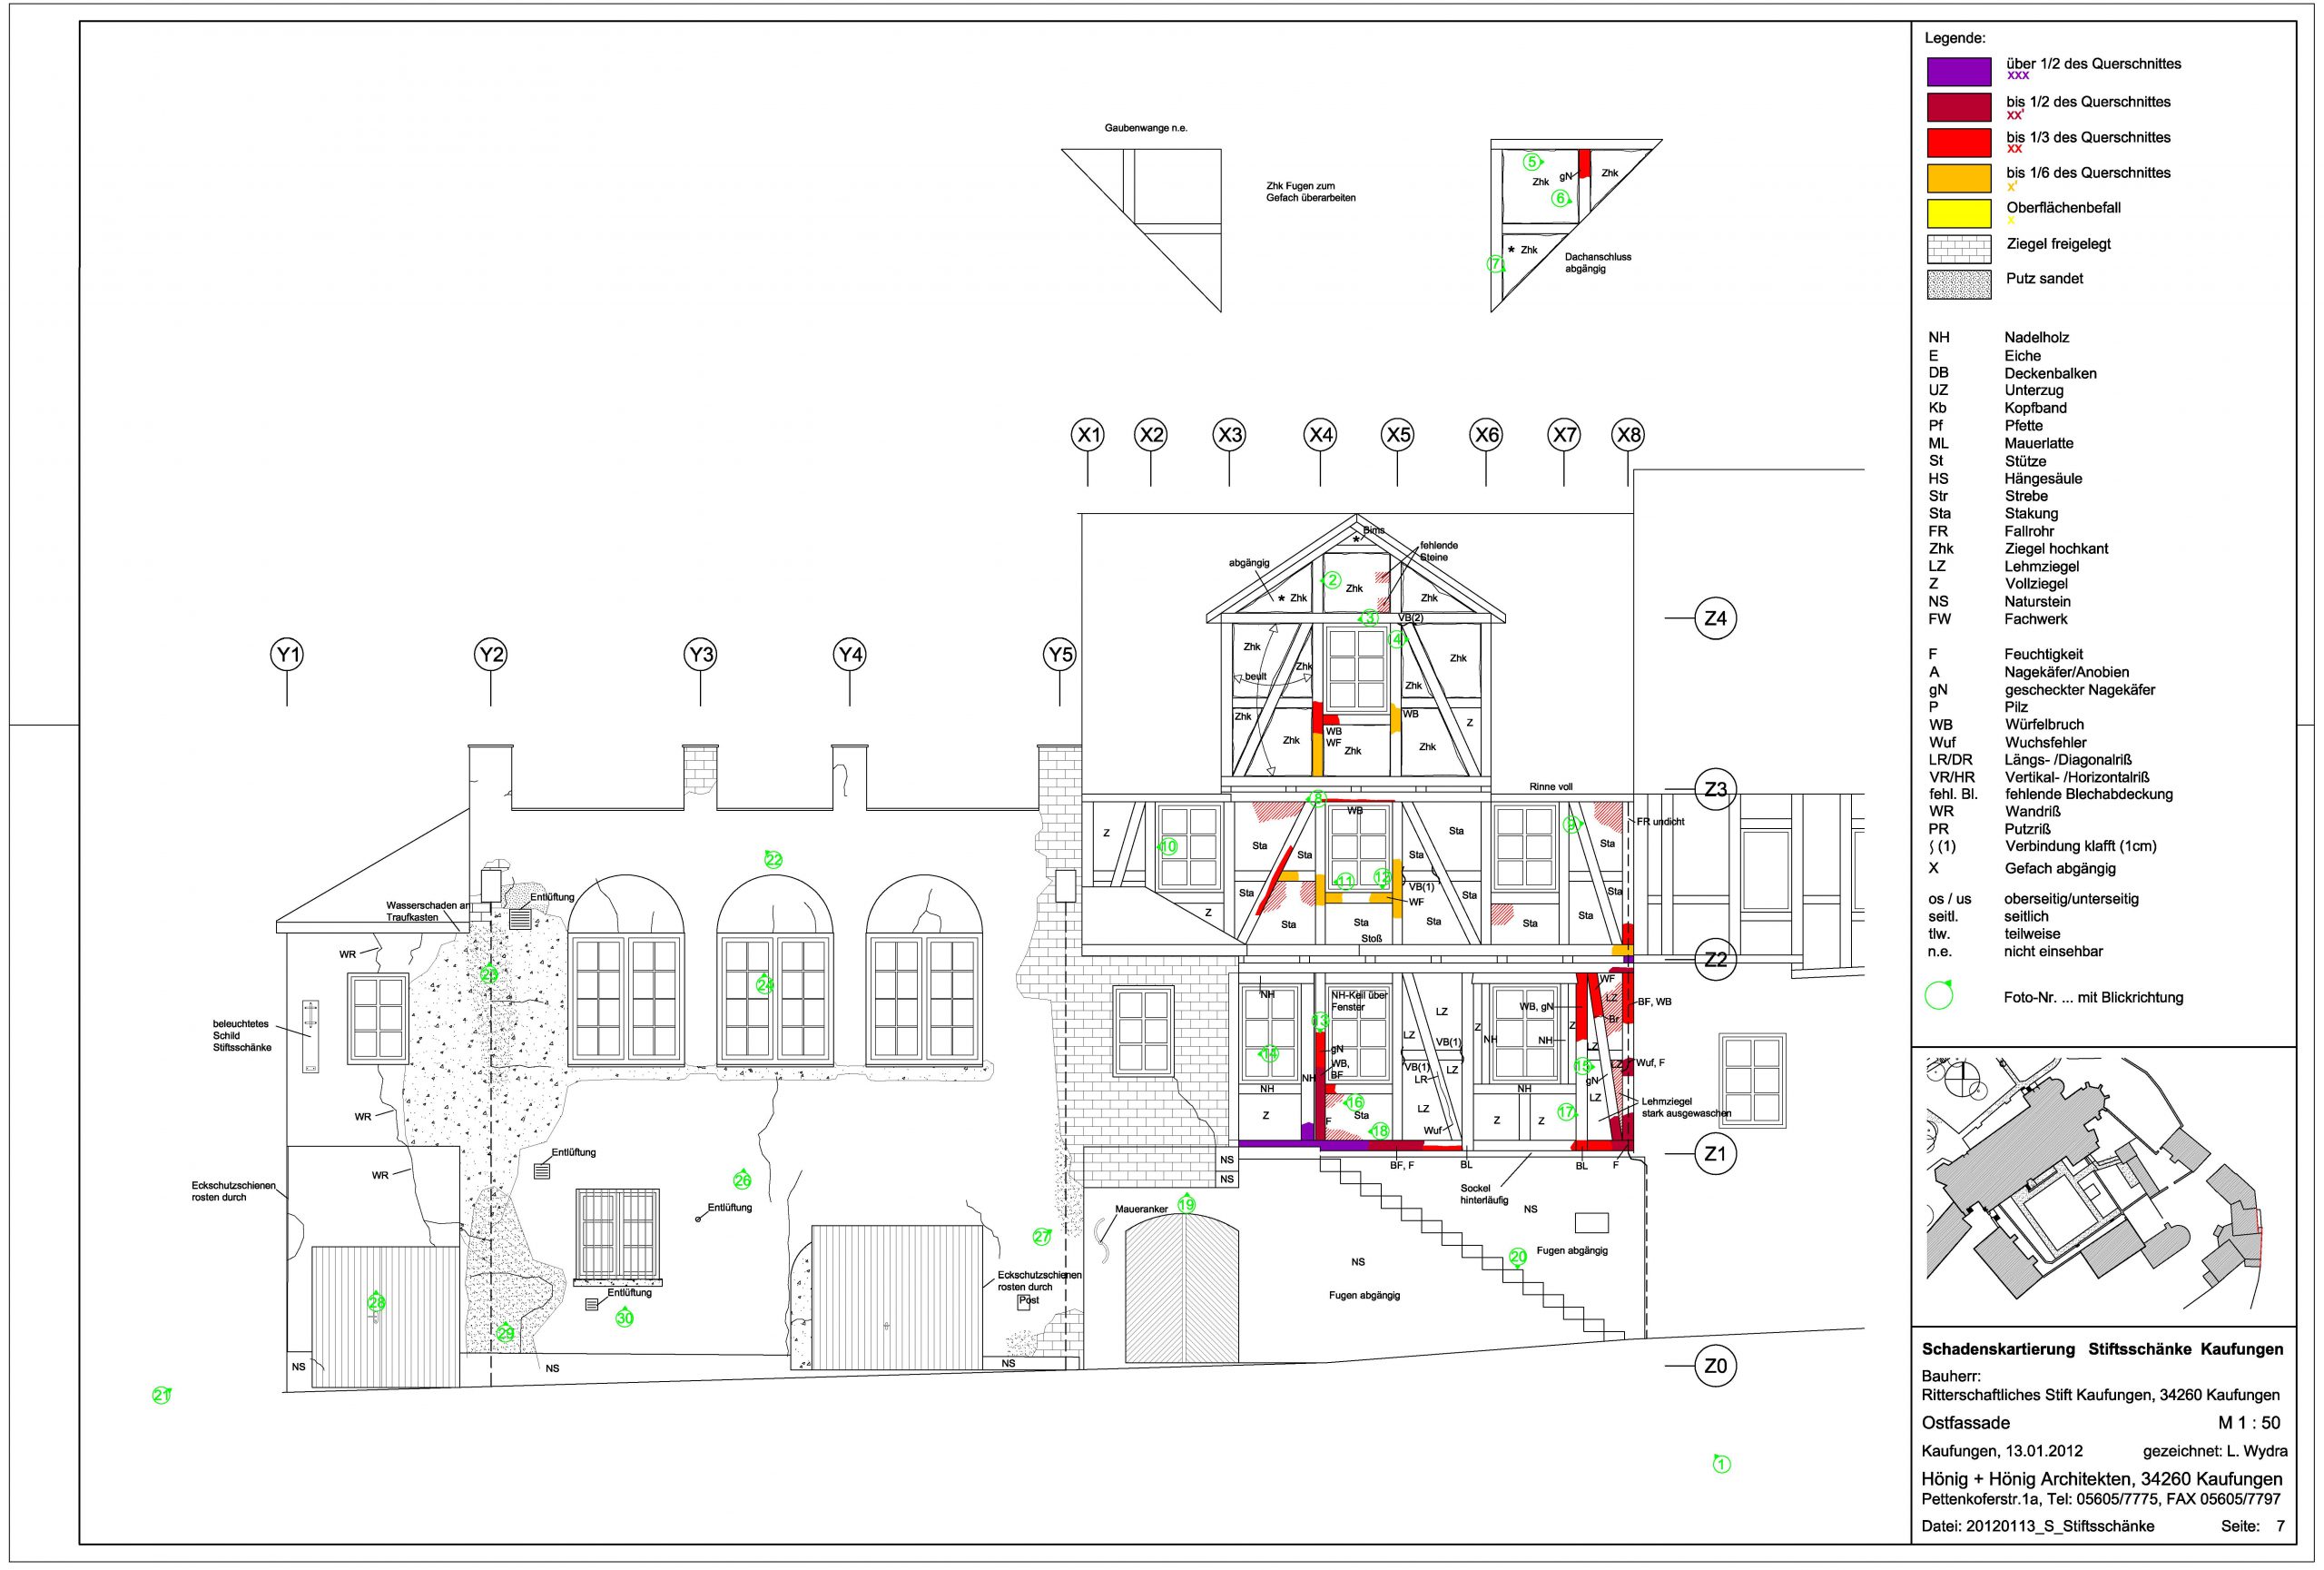Click the Y1 axis marker circle

tap(287, 655)
